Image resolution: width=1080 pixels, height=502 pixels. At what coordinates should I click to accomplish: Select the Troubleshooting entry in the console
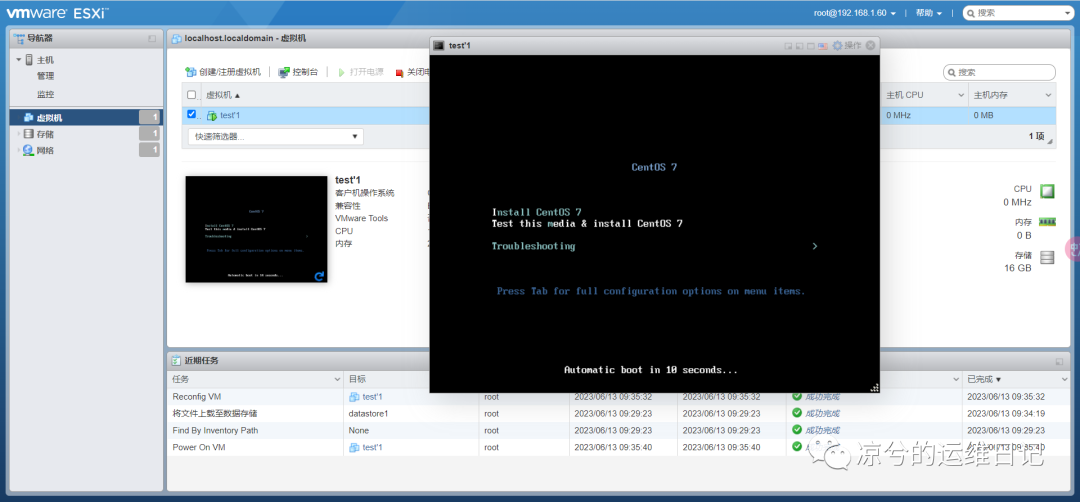click(x=533, y=246)
